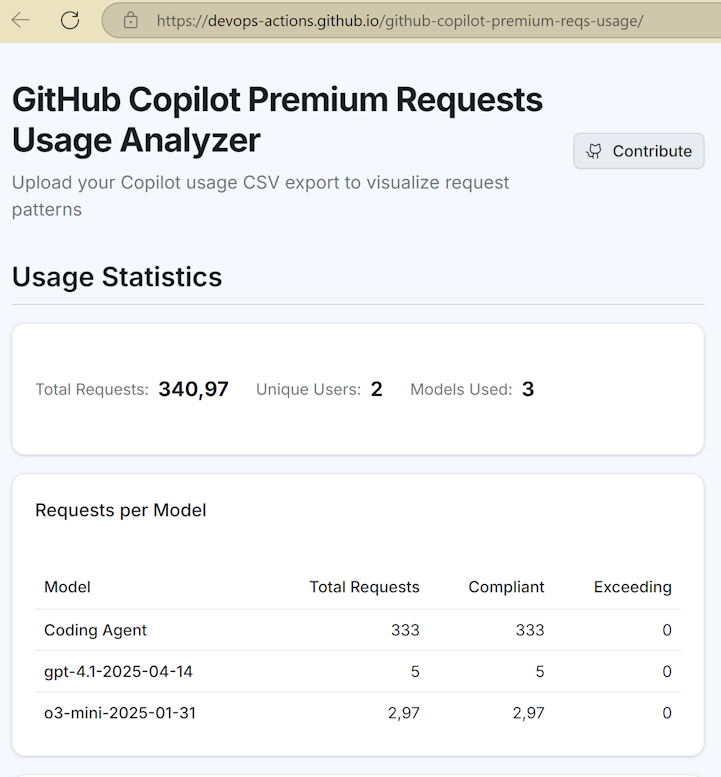Click the Model column header

tap(67, 587)
